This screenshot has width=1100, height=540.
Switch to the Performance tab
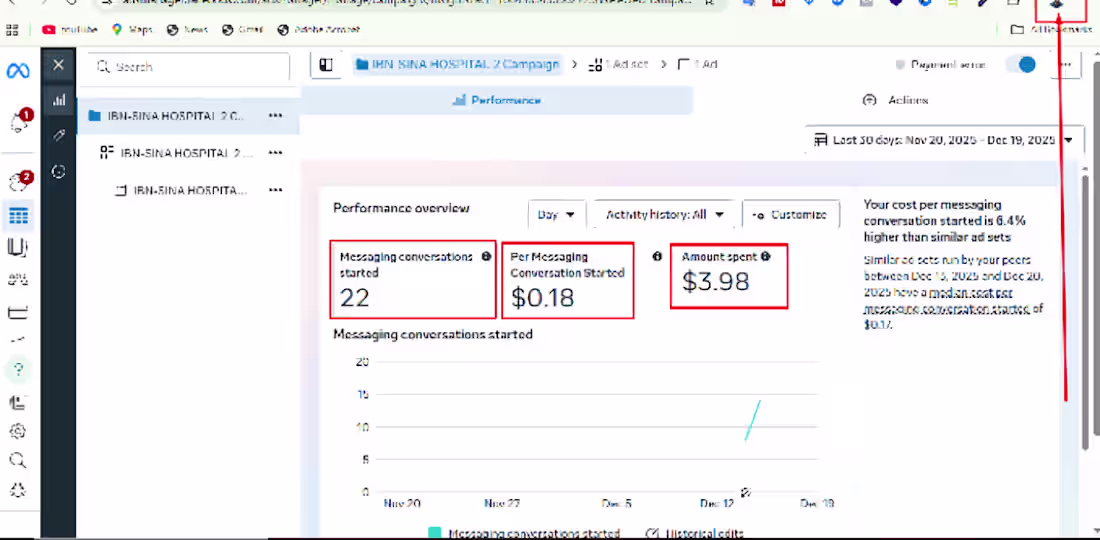(x=497, y=100)
